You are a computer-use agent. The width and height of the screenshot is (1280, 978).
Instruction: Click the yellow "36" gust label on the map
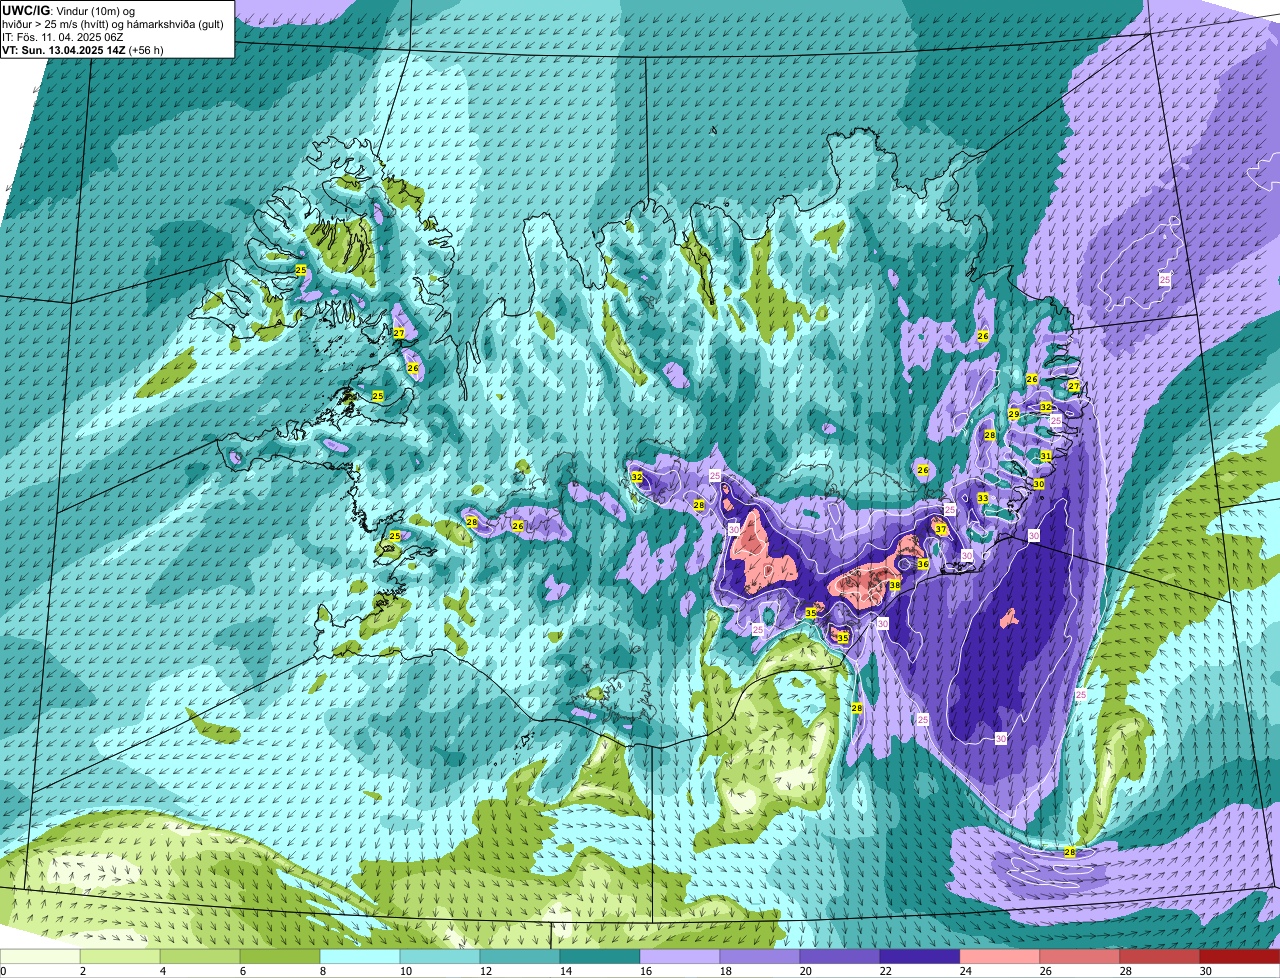(923, 564)
